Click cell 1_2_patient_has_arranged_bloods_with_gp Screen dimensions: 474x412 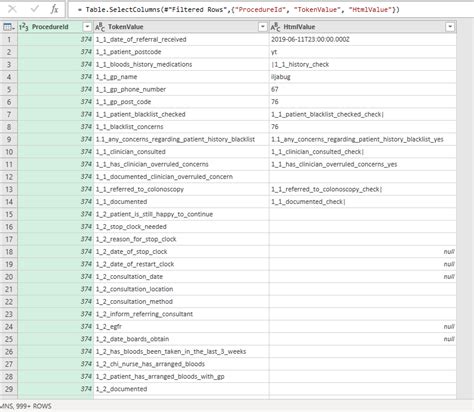(181, 376)
